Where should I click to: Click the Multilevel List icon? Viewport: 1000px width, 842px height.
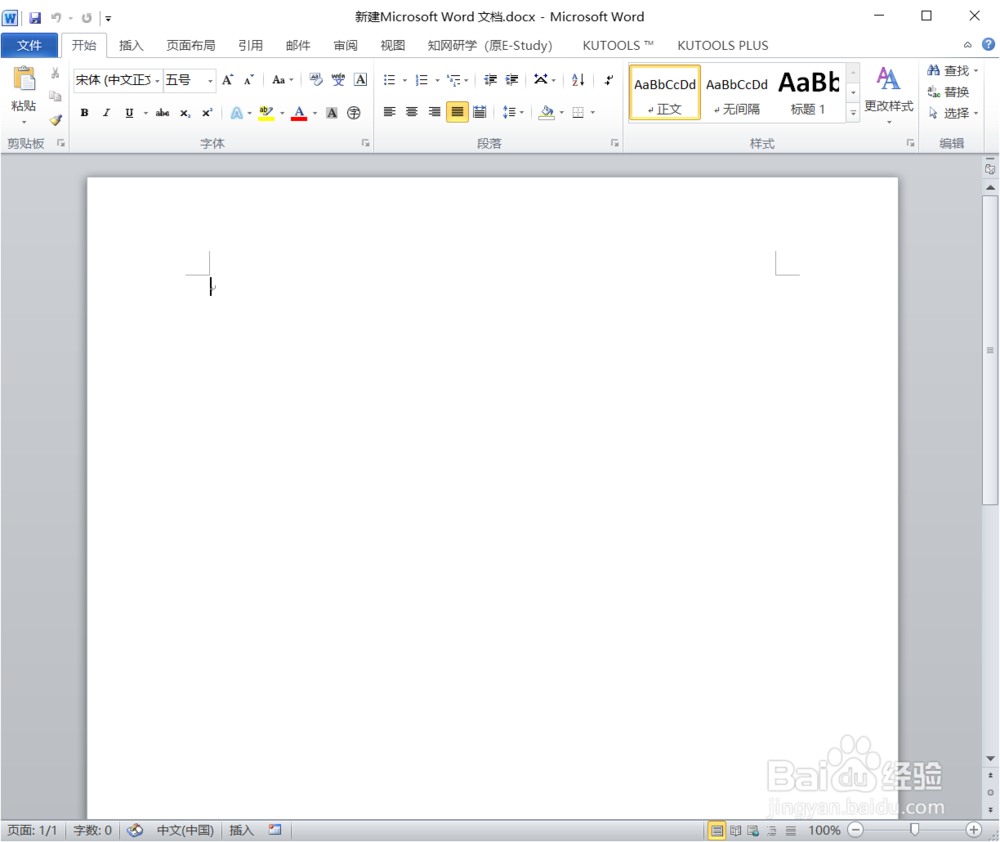coord(454,80)
